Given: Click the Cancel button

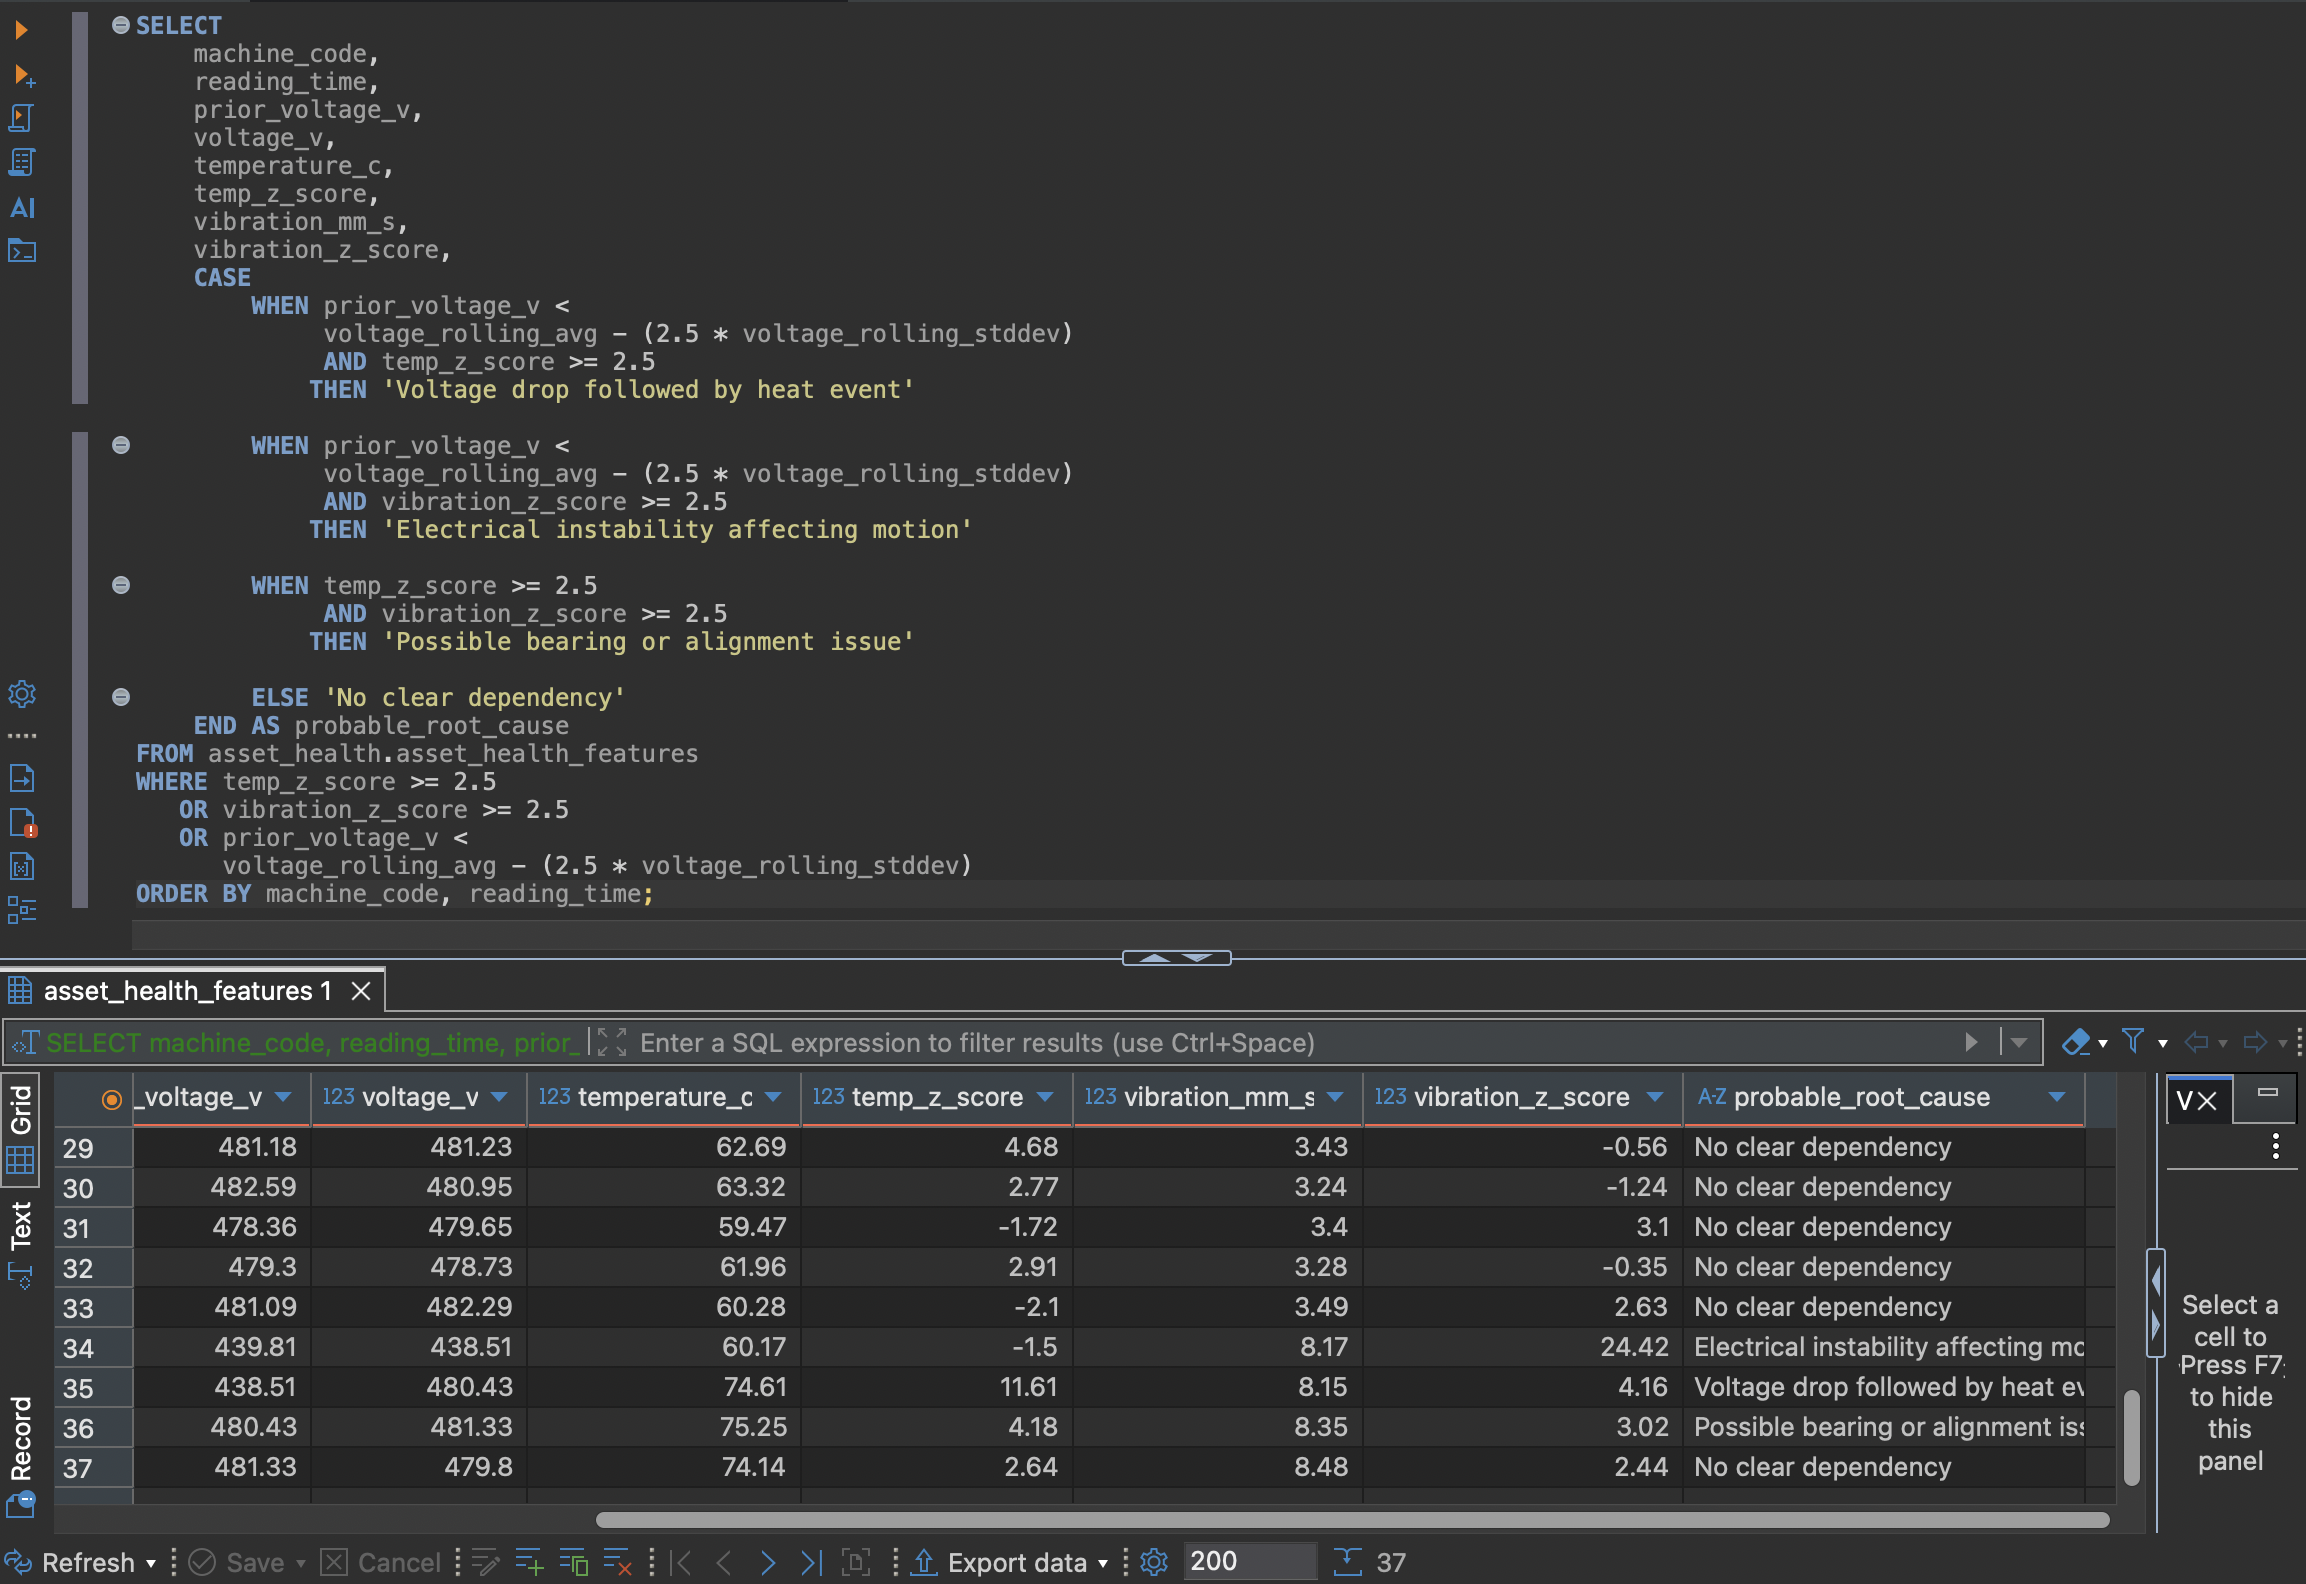Looking at the screenshot, I should 381,1562.
